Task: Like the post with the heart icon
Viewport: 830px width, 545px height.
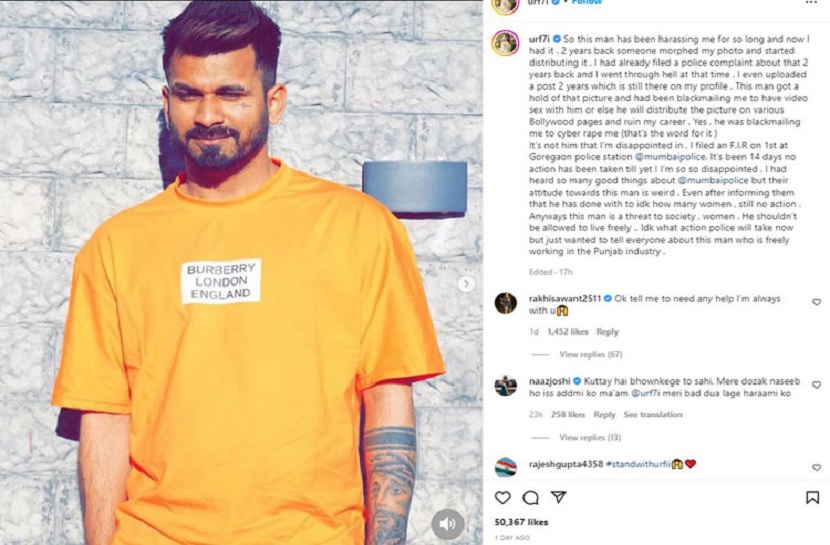Action: [x=502, y=497]
